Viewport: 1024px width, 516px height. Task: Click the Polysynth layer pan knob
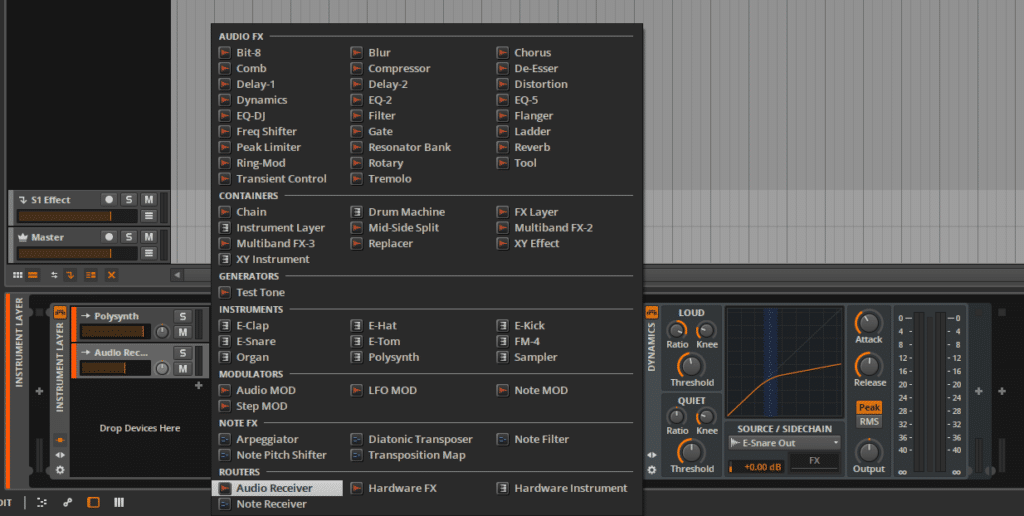(162, 332)
